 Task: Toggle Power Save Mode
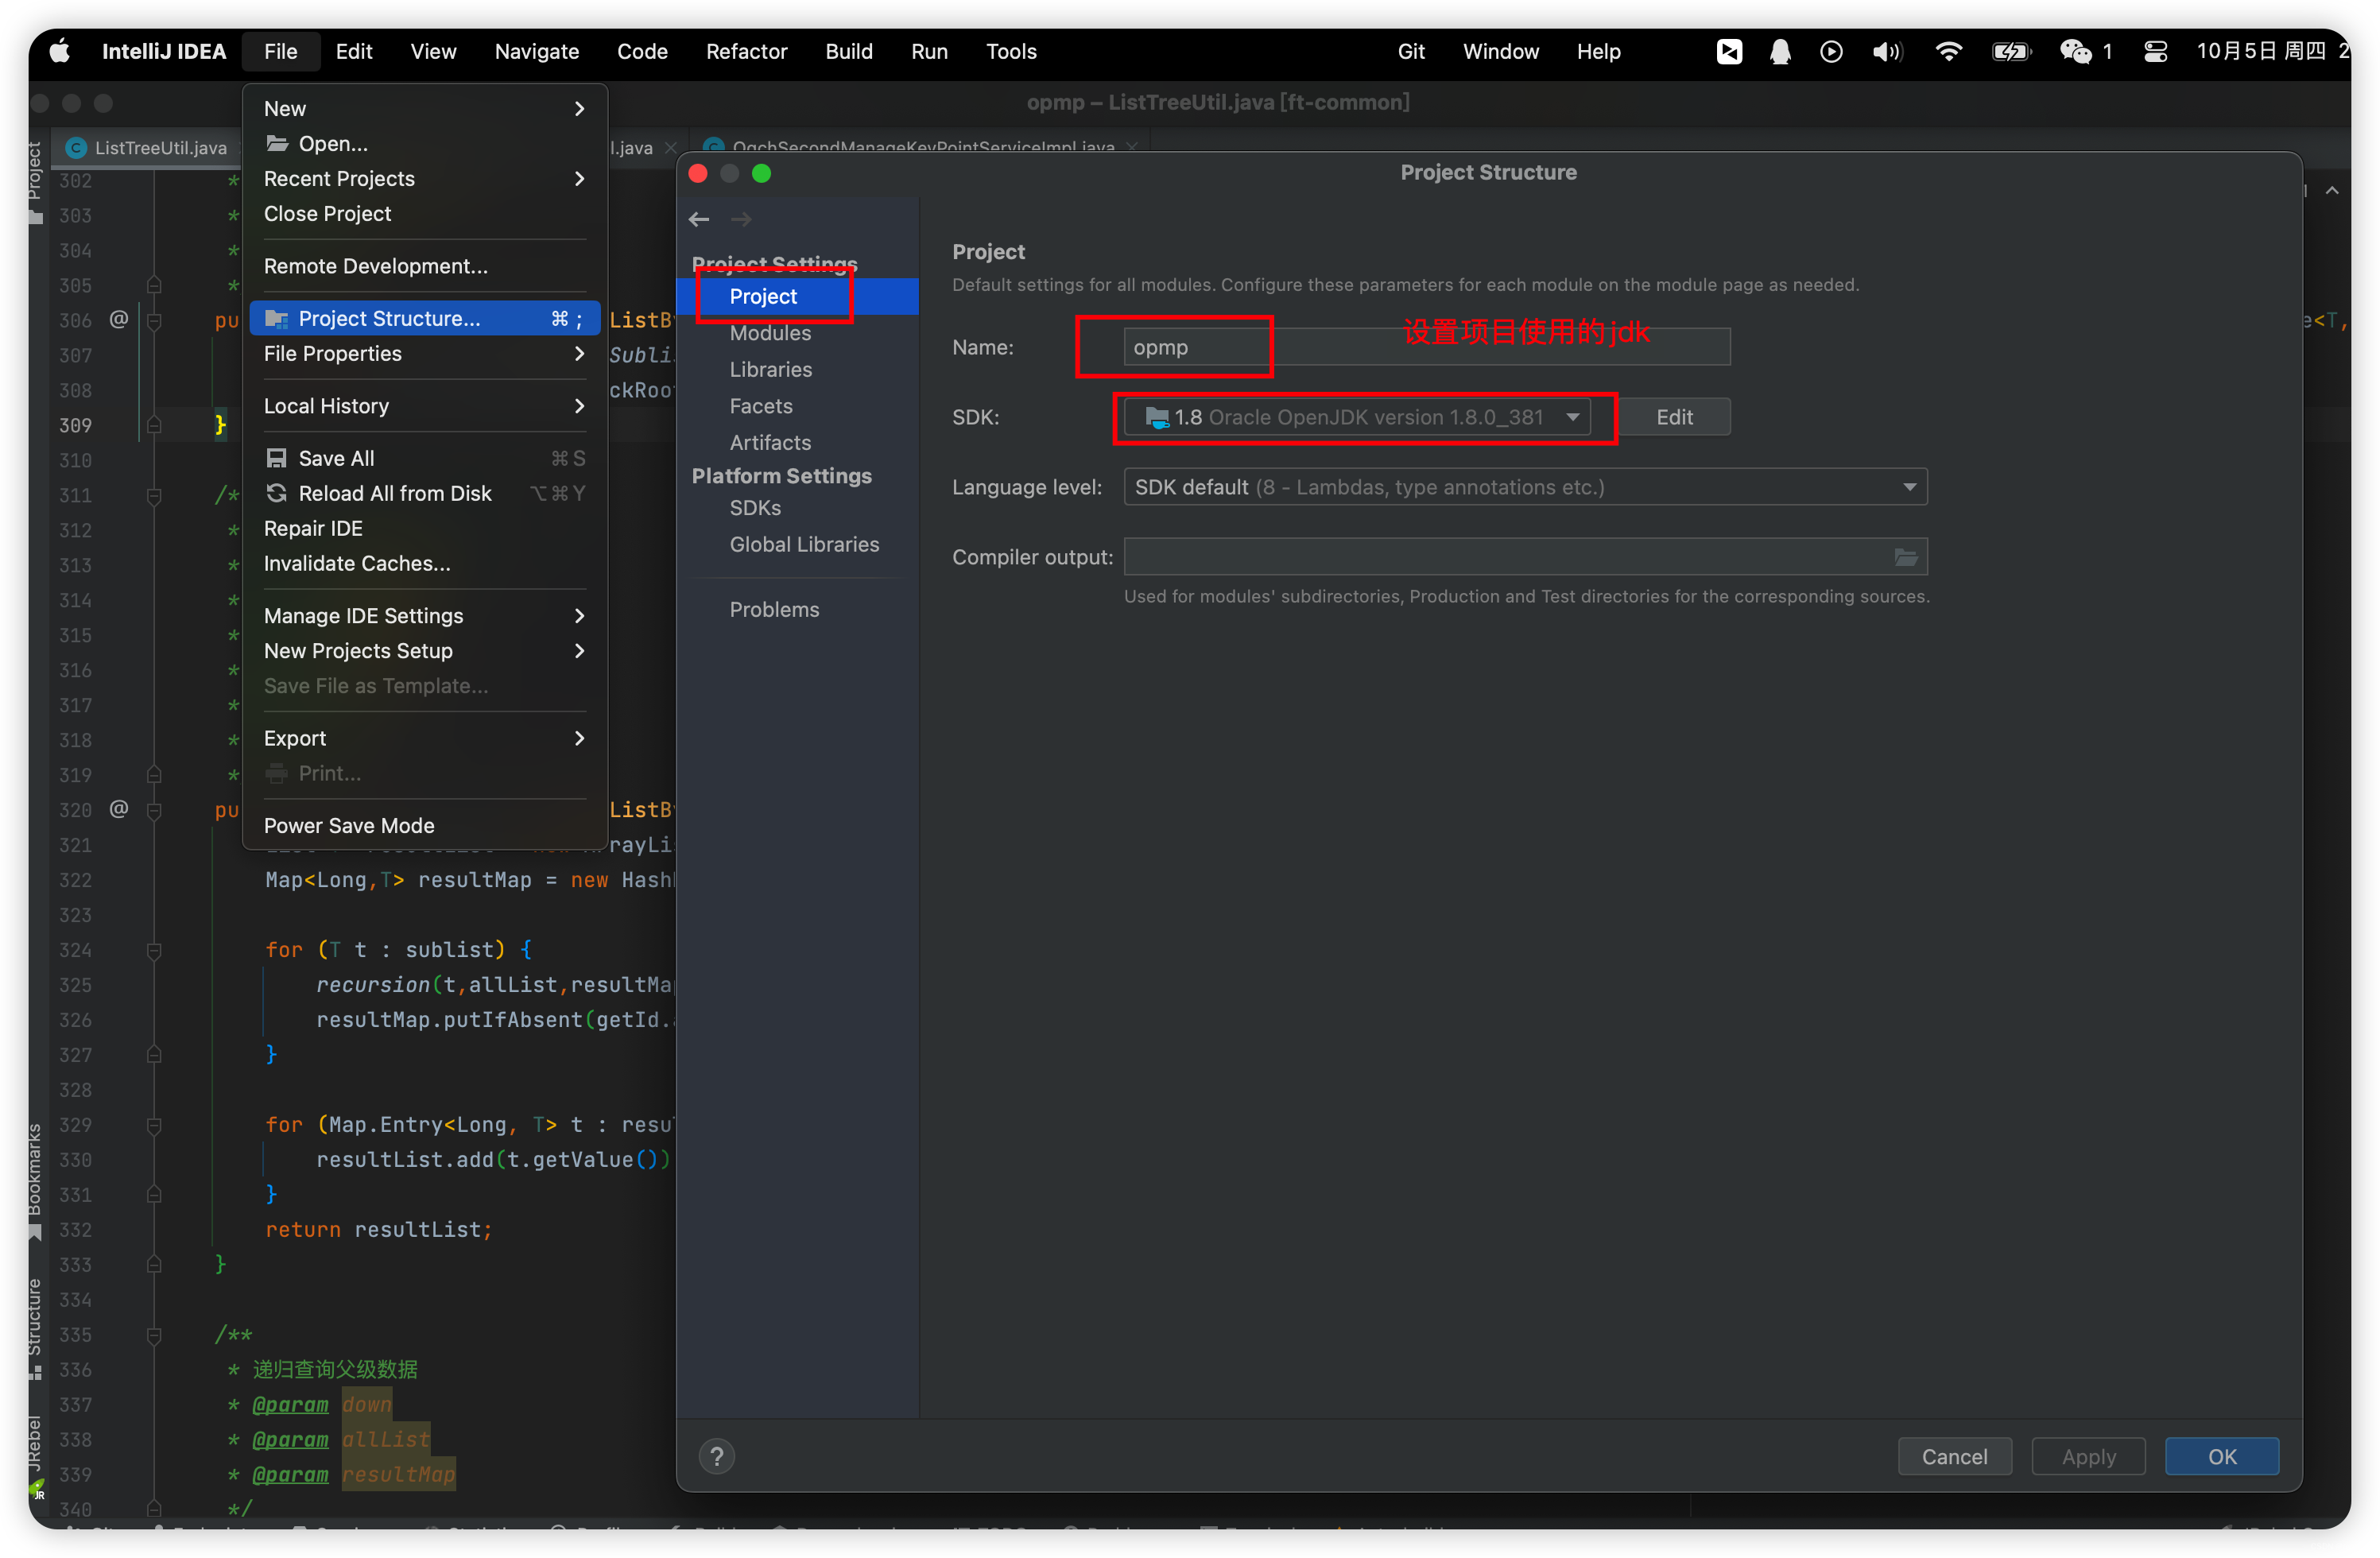(x=349, y=825)
